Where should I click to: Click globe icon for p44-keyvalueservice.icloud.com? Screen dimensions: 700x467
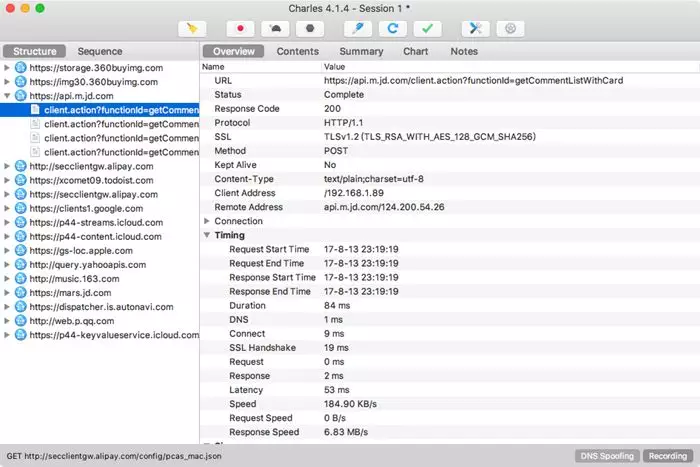[21, 335]
